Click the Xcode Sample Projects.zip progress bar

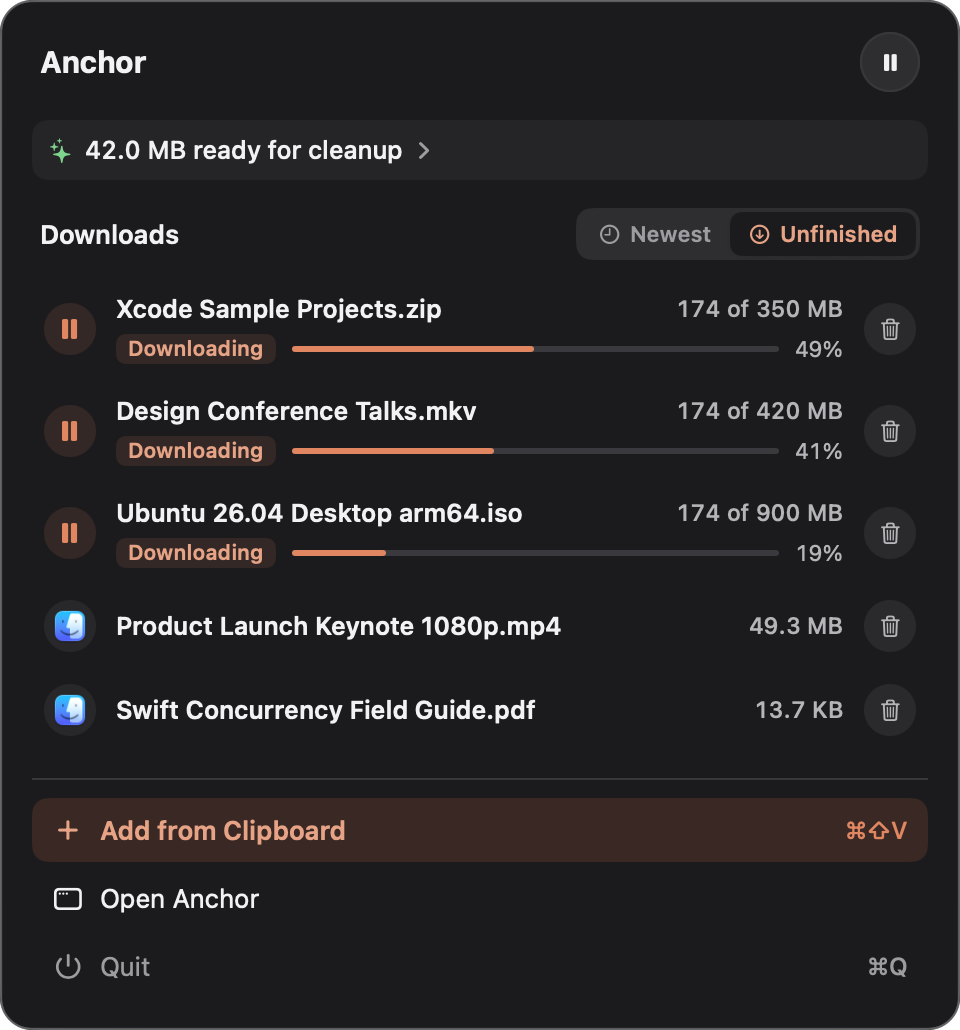(x=535, y=349)
